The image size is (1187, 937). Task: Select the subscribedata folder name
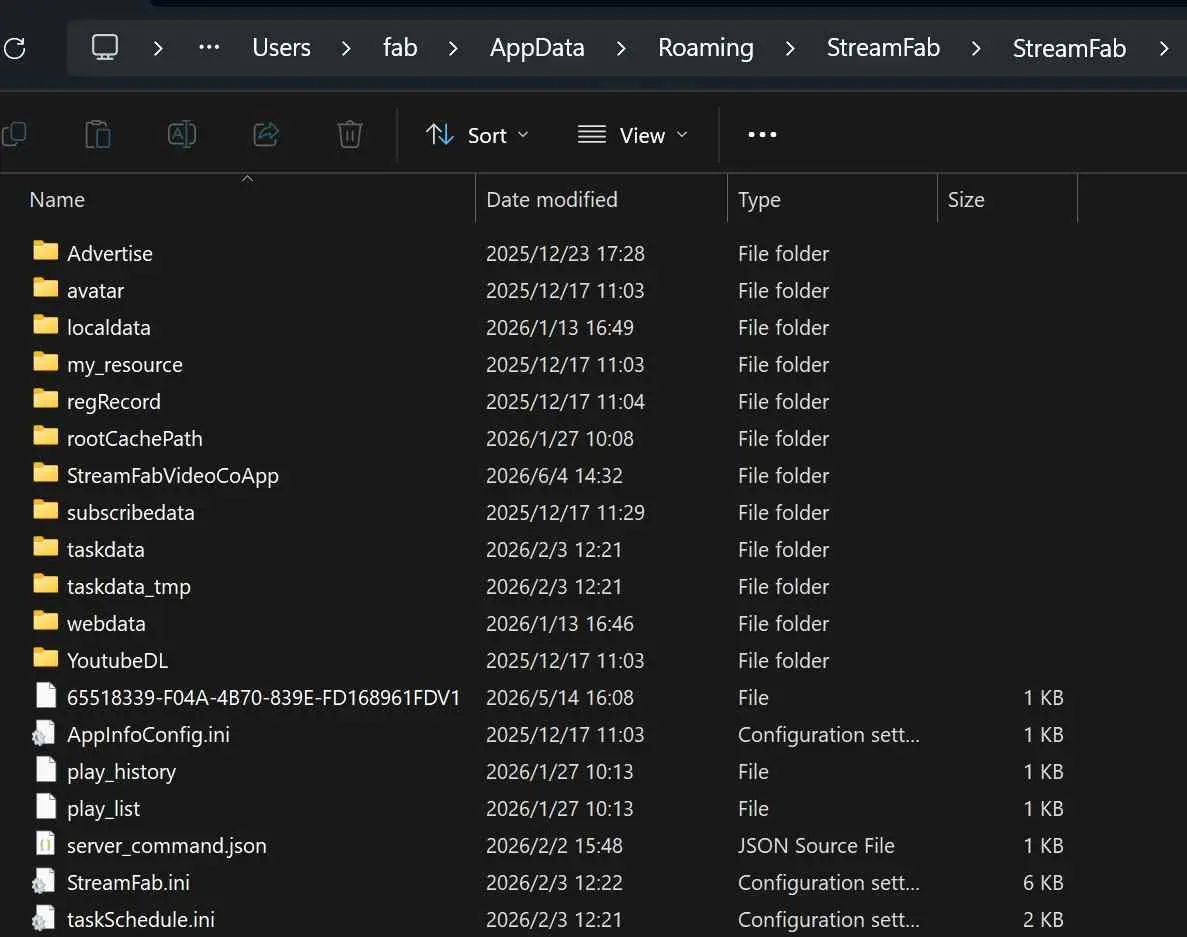coord(130,512)
